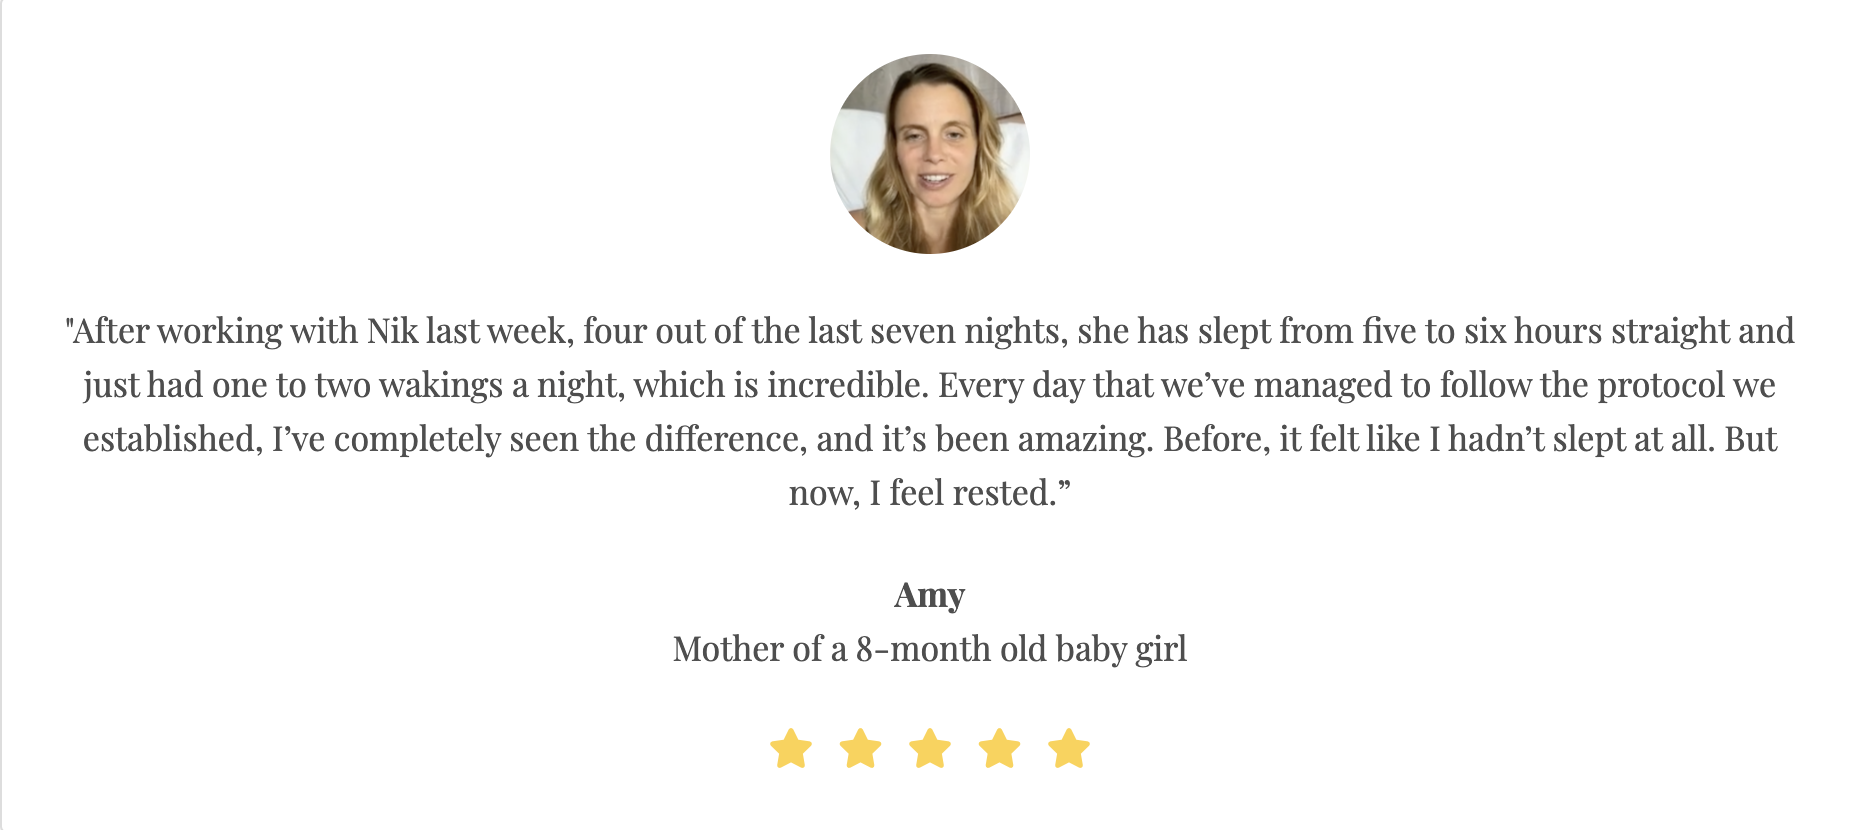Image resolution: width=1854 pixels, height=830 pixels.
Task: Click the word "difference" in the testimonial
Action: (721, 439)
